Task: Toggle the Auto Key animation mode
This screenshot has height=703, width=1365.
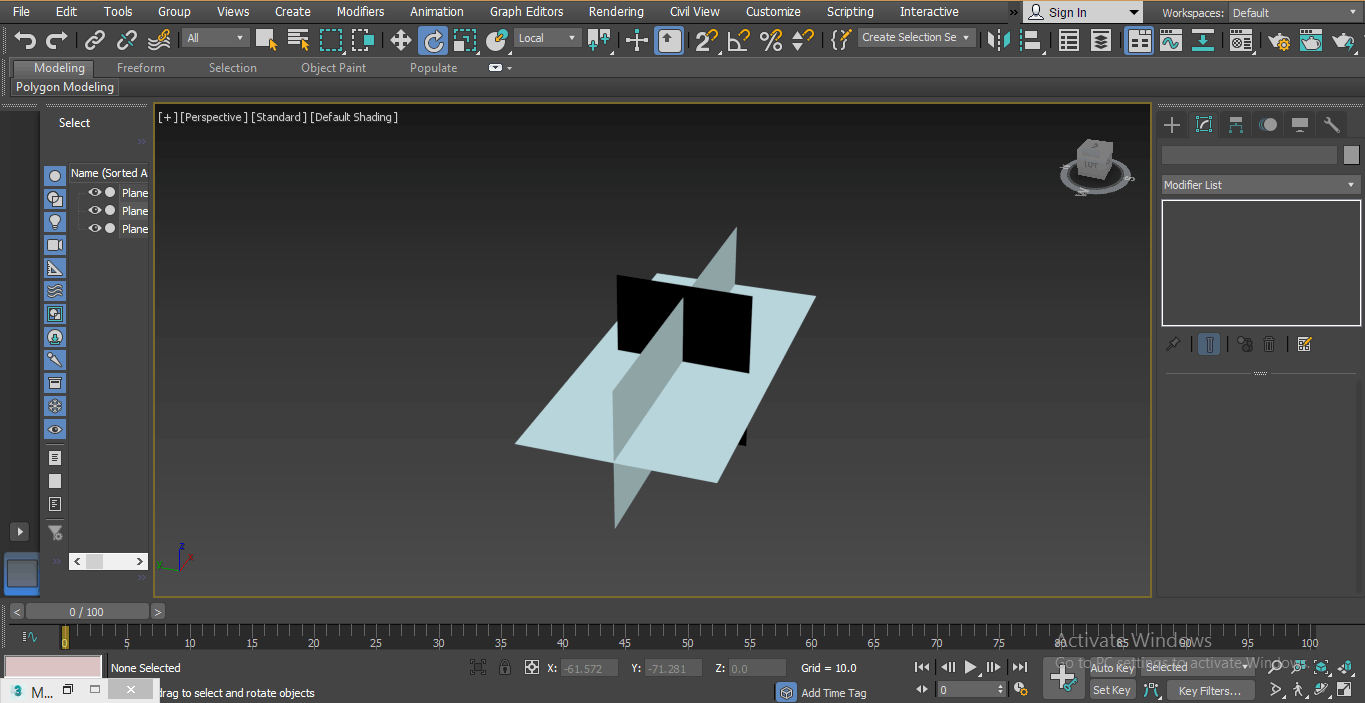Action: [1111, 668]
